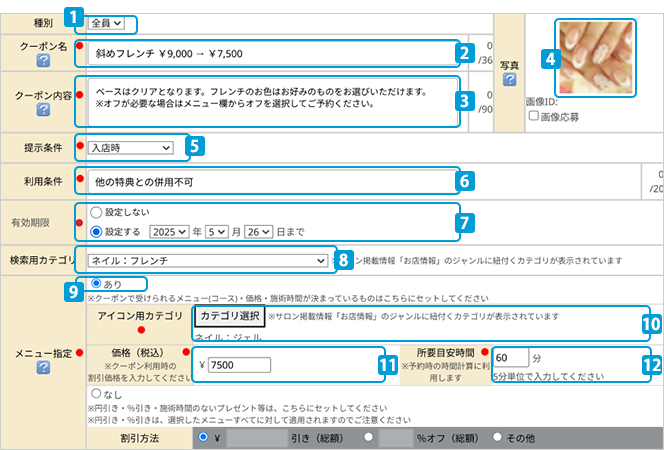The image size is (664, 450).
Task: Expand the 提示条件 dropdown showing 入店時
Action: [129, 148]
